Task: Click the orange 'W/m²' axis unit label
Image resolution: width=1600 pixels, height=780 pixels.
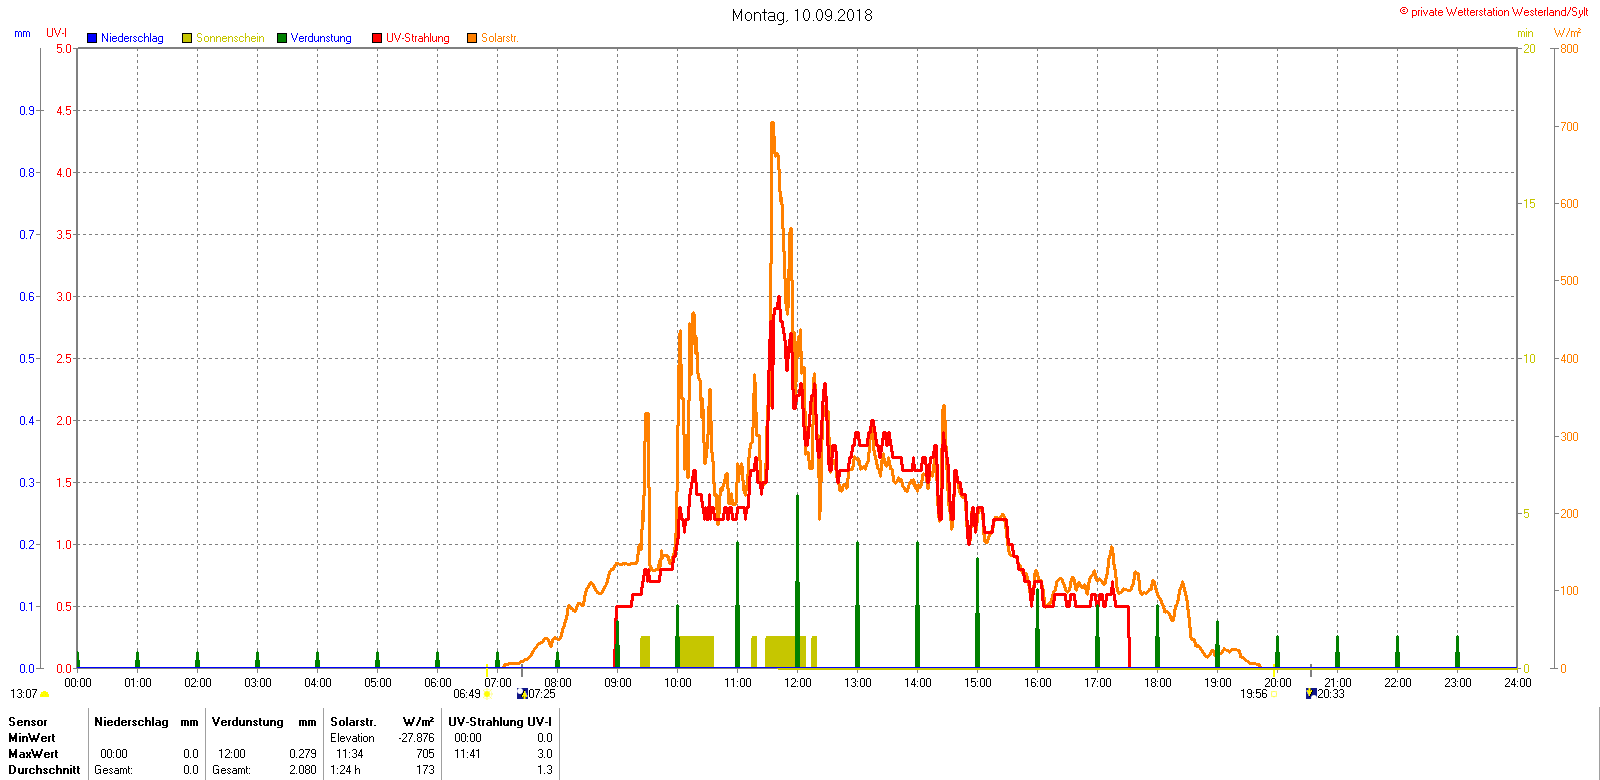Action: (1567, 33)
